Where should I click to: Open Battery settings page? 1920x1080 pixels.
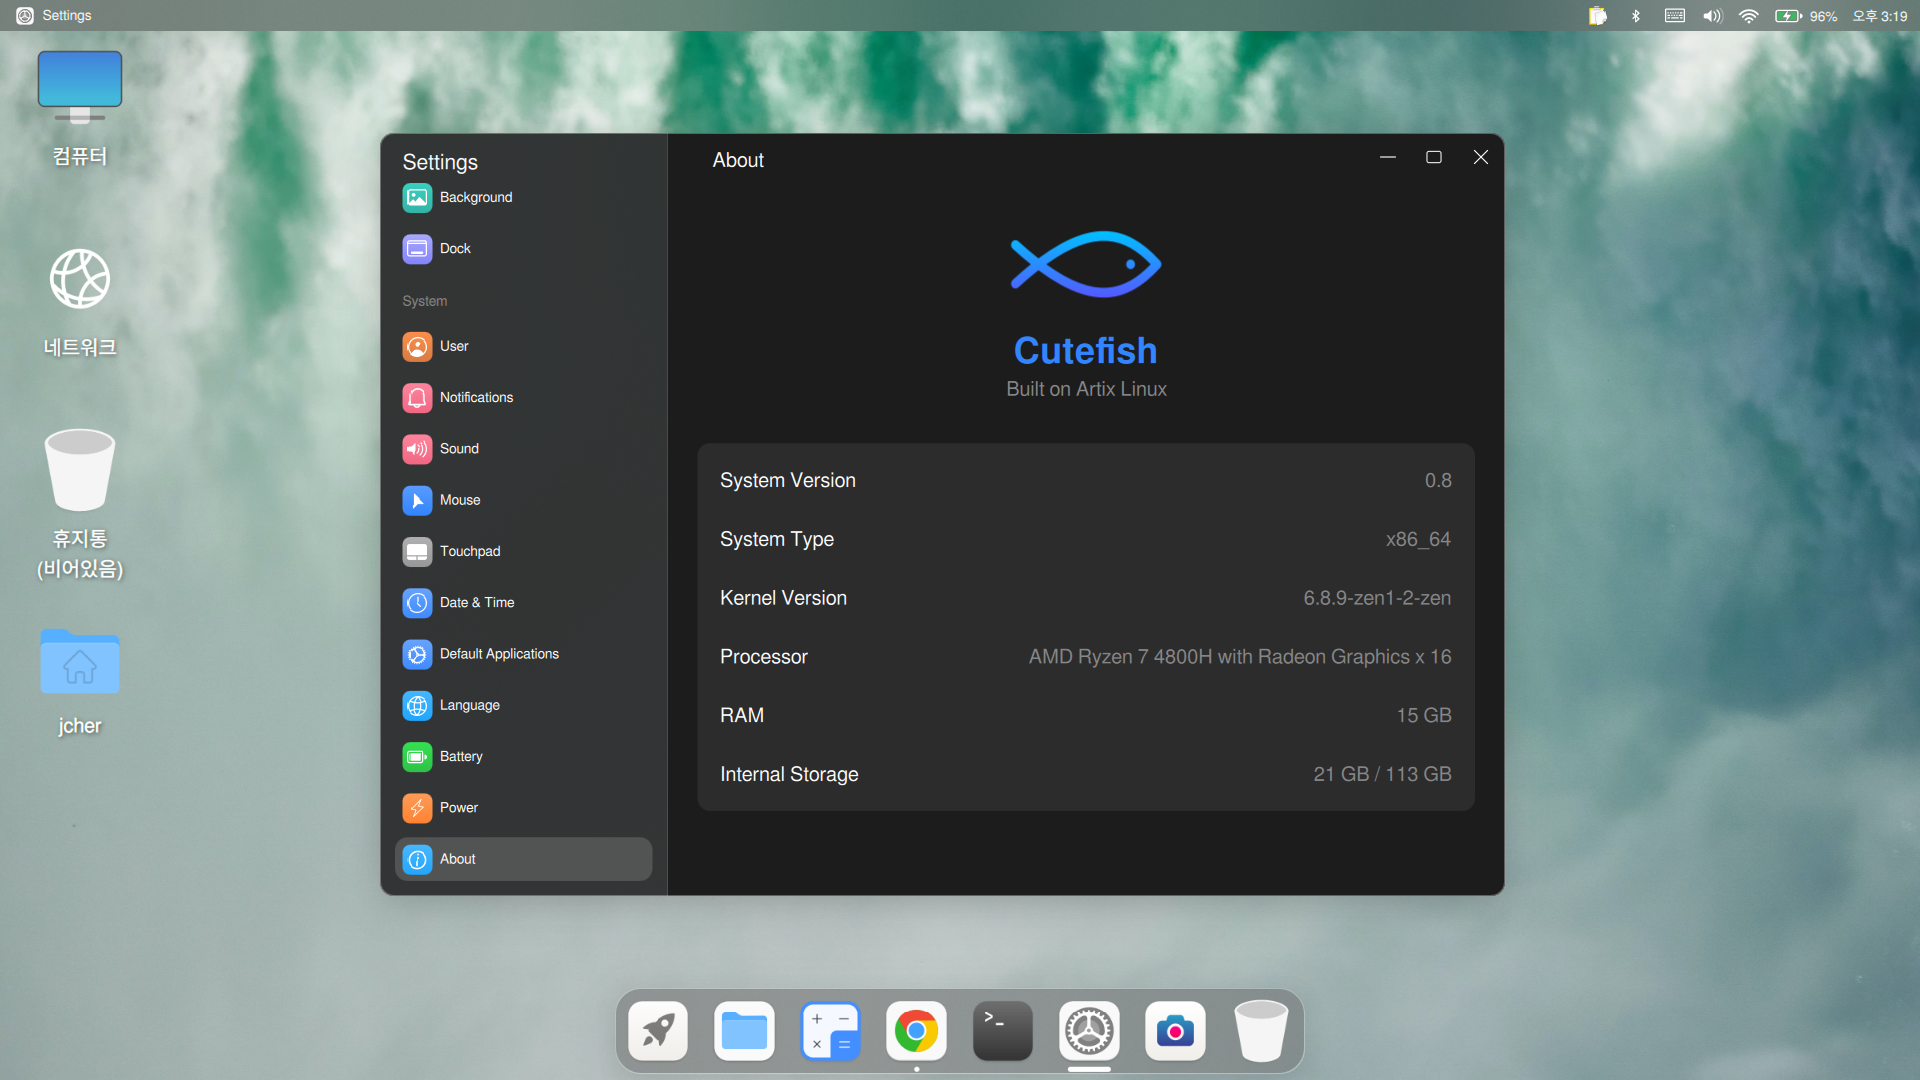click(523, 756)
